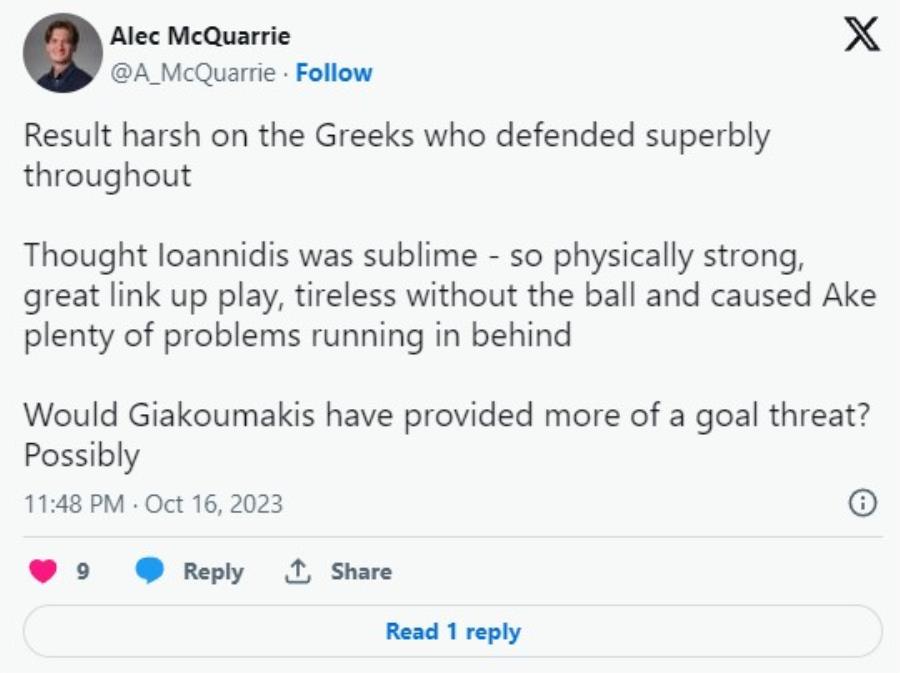Open Alec McQuarrie's profile photo

point(62,53)
